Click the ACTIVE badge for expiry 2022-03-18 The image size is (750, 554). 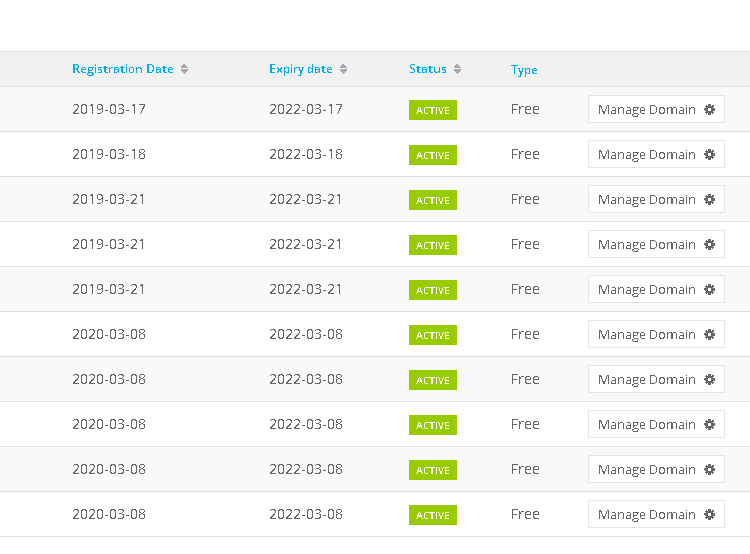click(x=433, y=155)
